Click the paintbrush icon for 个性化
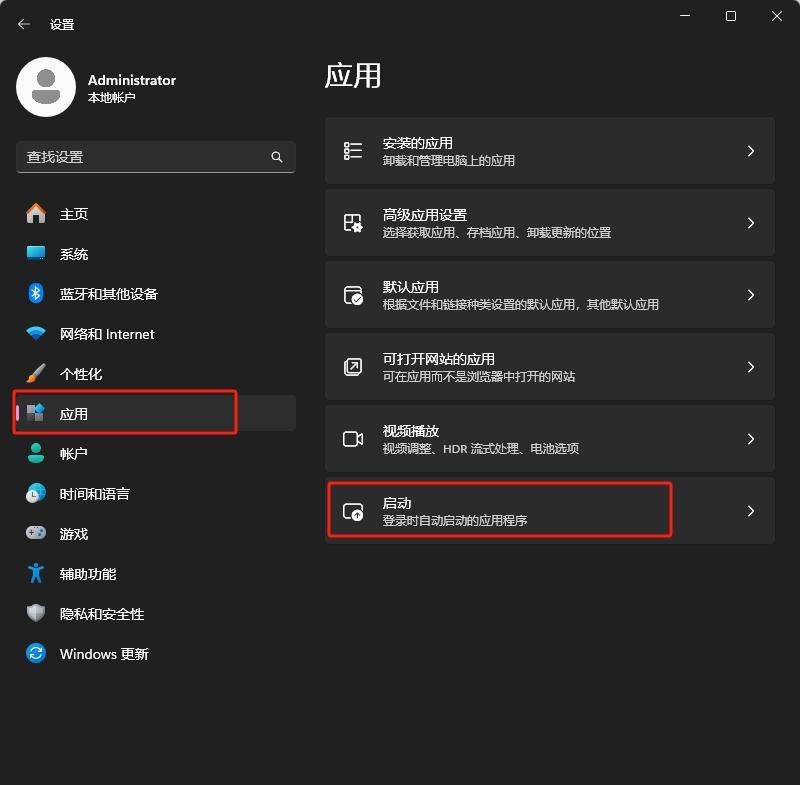Screen dimensions: 800x785 [x=36, y=374]
